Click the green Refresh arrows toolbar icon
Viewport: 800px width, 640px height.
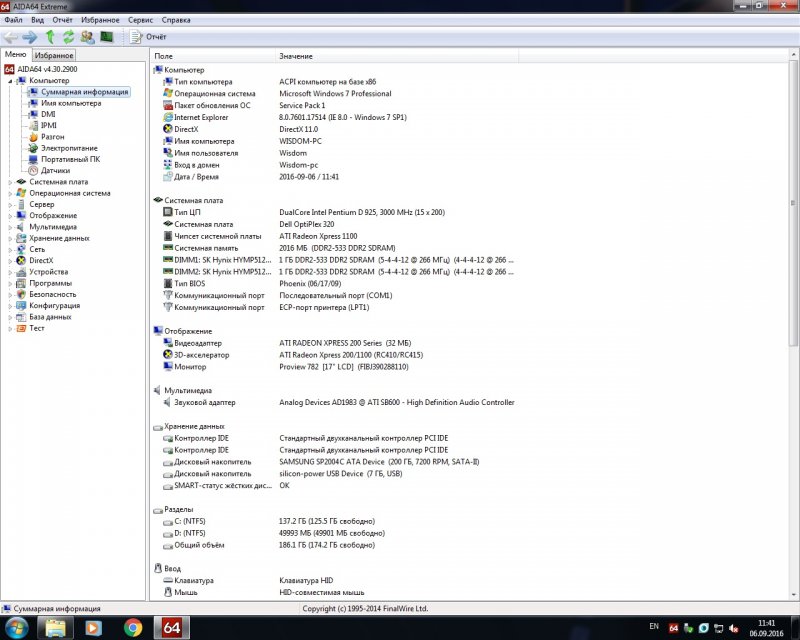68,37
